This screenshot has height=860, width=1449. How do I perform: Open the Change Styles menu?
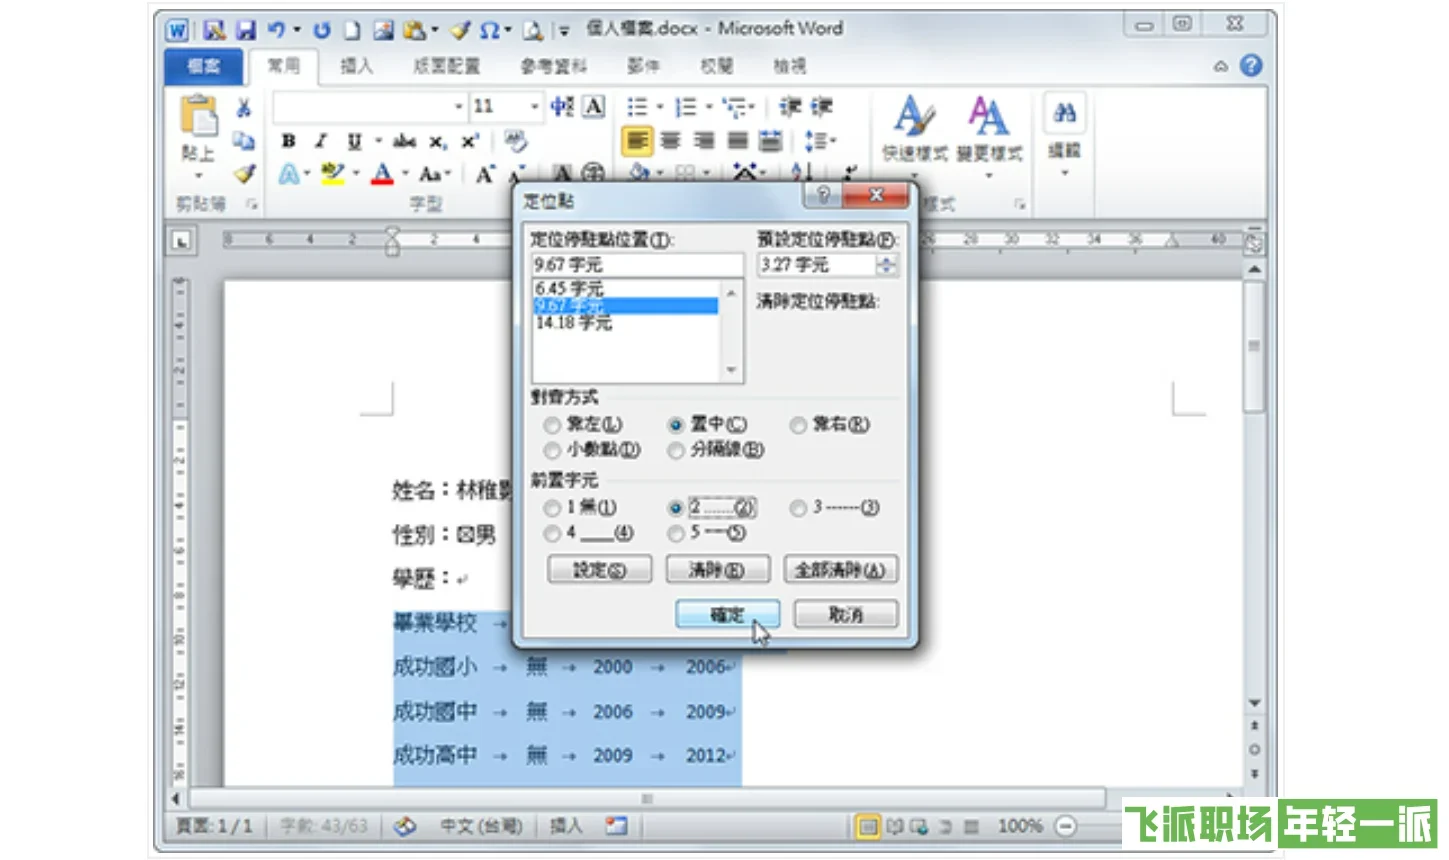[x=989, y=136]
